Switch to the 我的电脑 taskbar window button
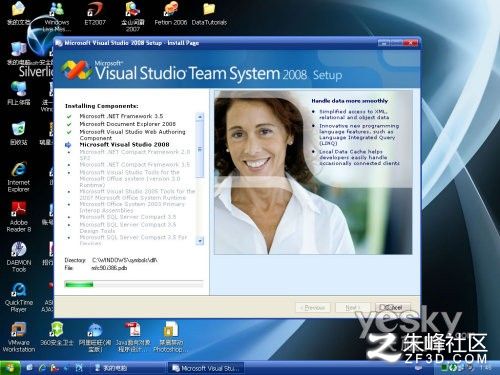Viewport: 500px width, 375px height. (127, 368)
